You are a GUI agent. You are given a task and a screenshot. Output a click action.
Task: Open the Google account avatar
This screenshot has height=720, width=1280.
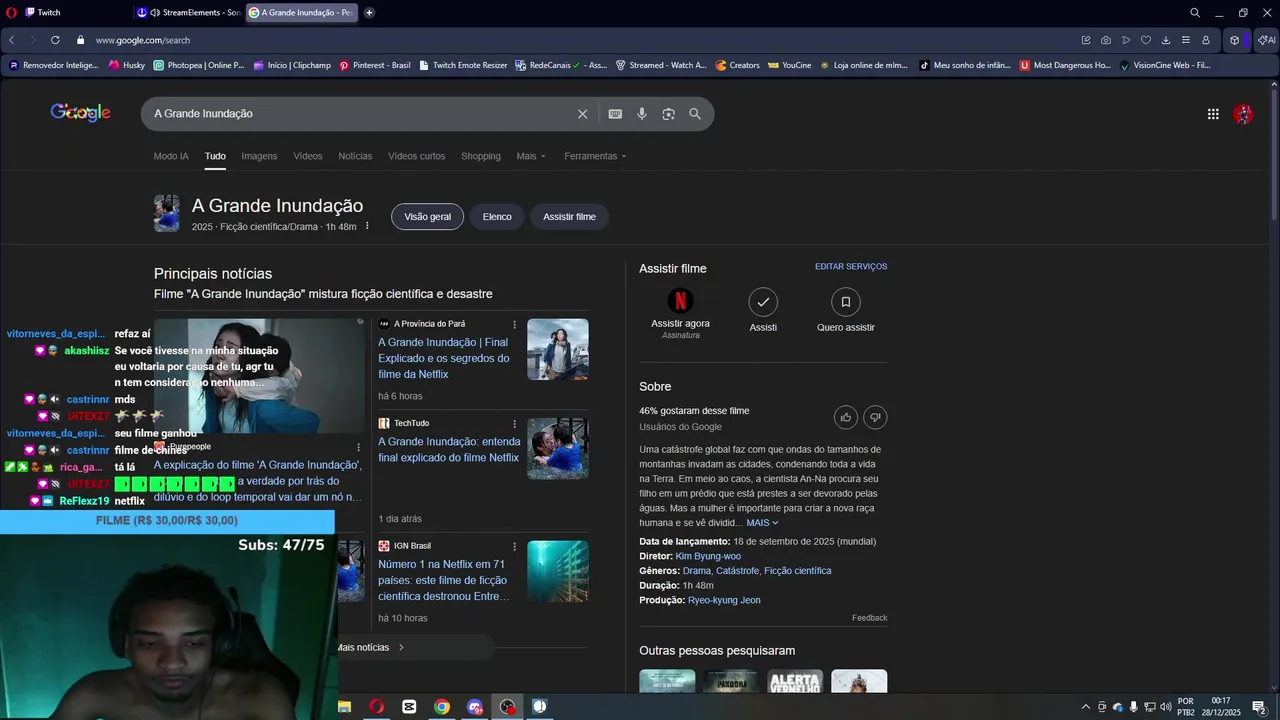(1243, 114)
